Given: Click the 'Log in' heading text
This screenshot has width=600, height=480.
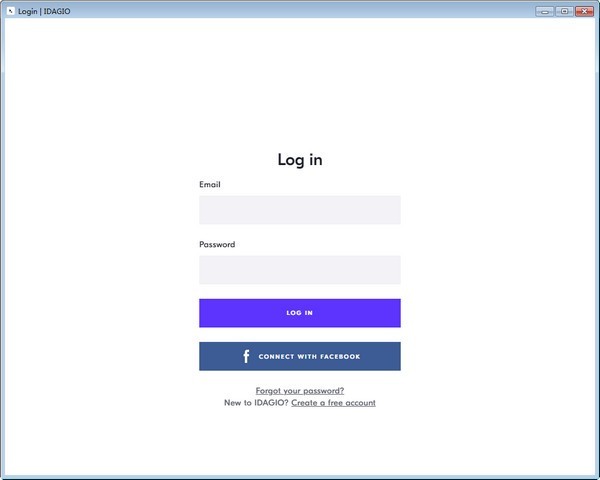Looking at the screenshot, I should coord(300,160).
